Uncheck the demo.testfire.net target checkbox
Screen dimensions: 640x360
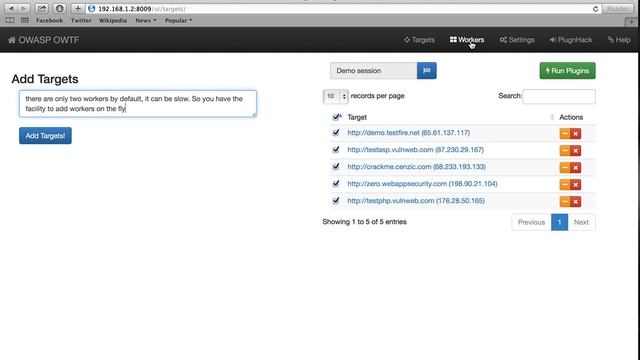[x=336, y=133]
